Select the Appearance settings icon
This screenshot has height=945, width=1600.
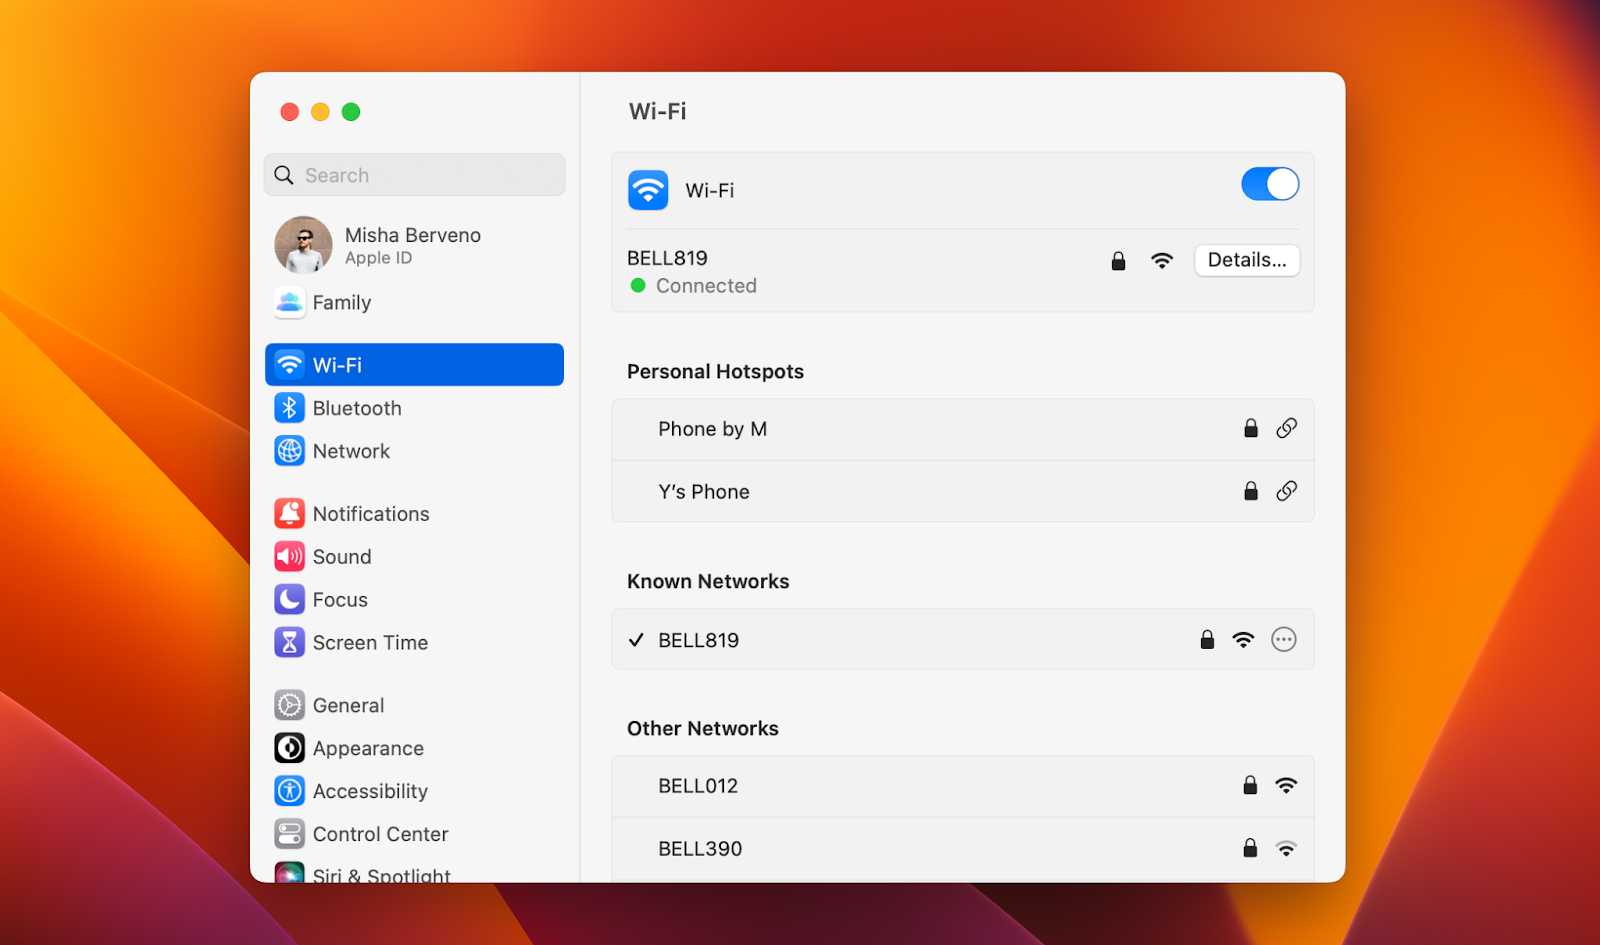[289, 747]
